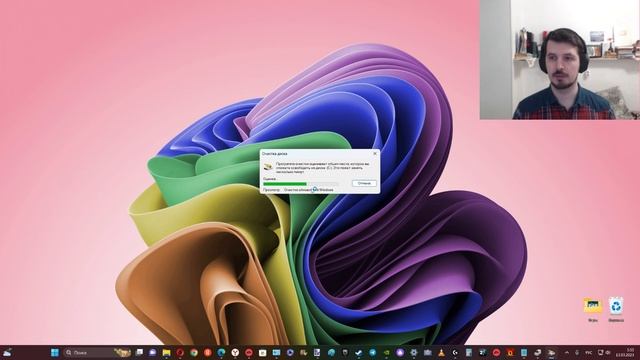Open the weather widget on taskbar

click(x=7, y=353)
